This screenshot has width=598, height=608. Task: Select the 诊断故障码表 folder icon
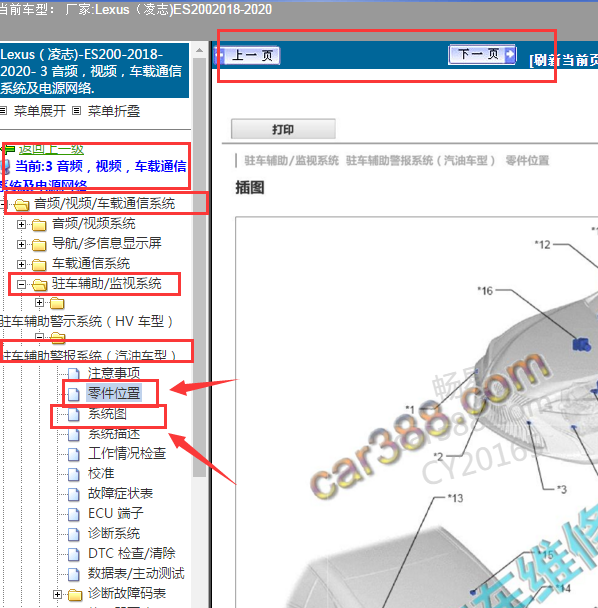75,594
